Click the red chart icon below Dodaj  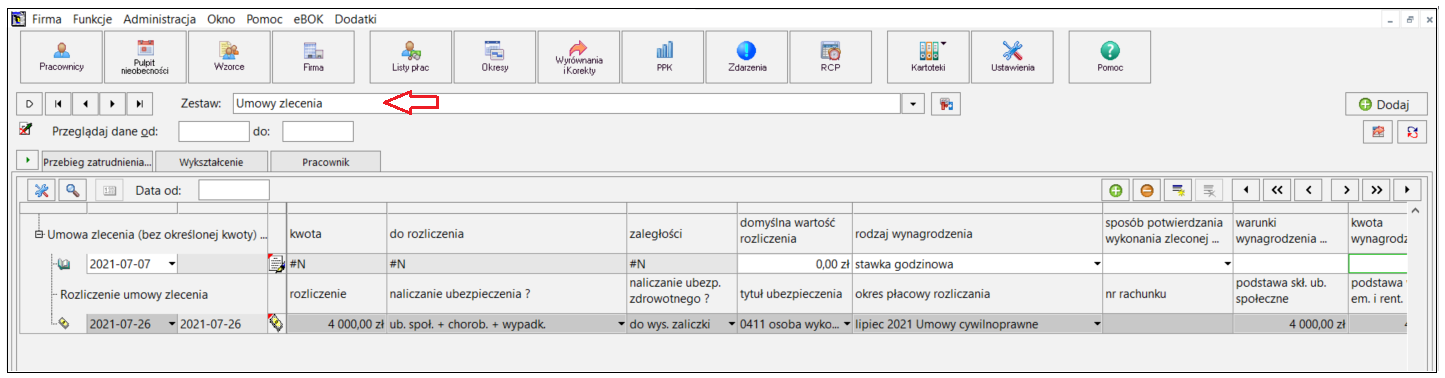click(x=1377, y=132)
